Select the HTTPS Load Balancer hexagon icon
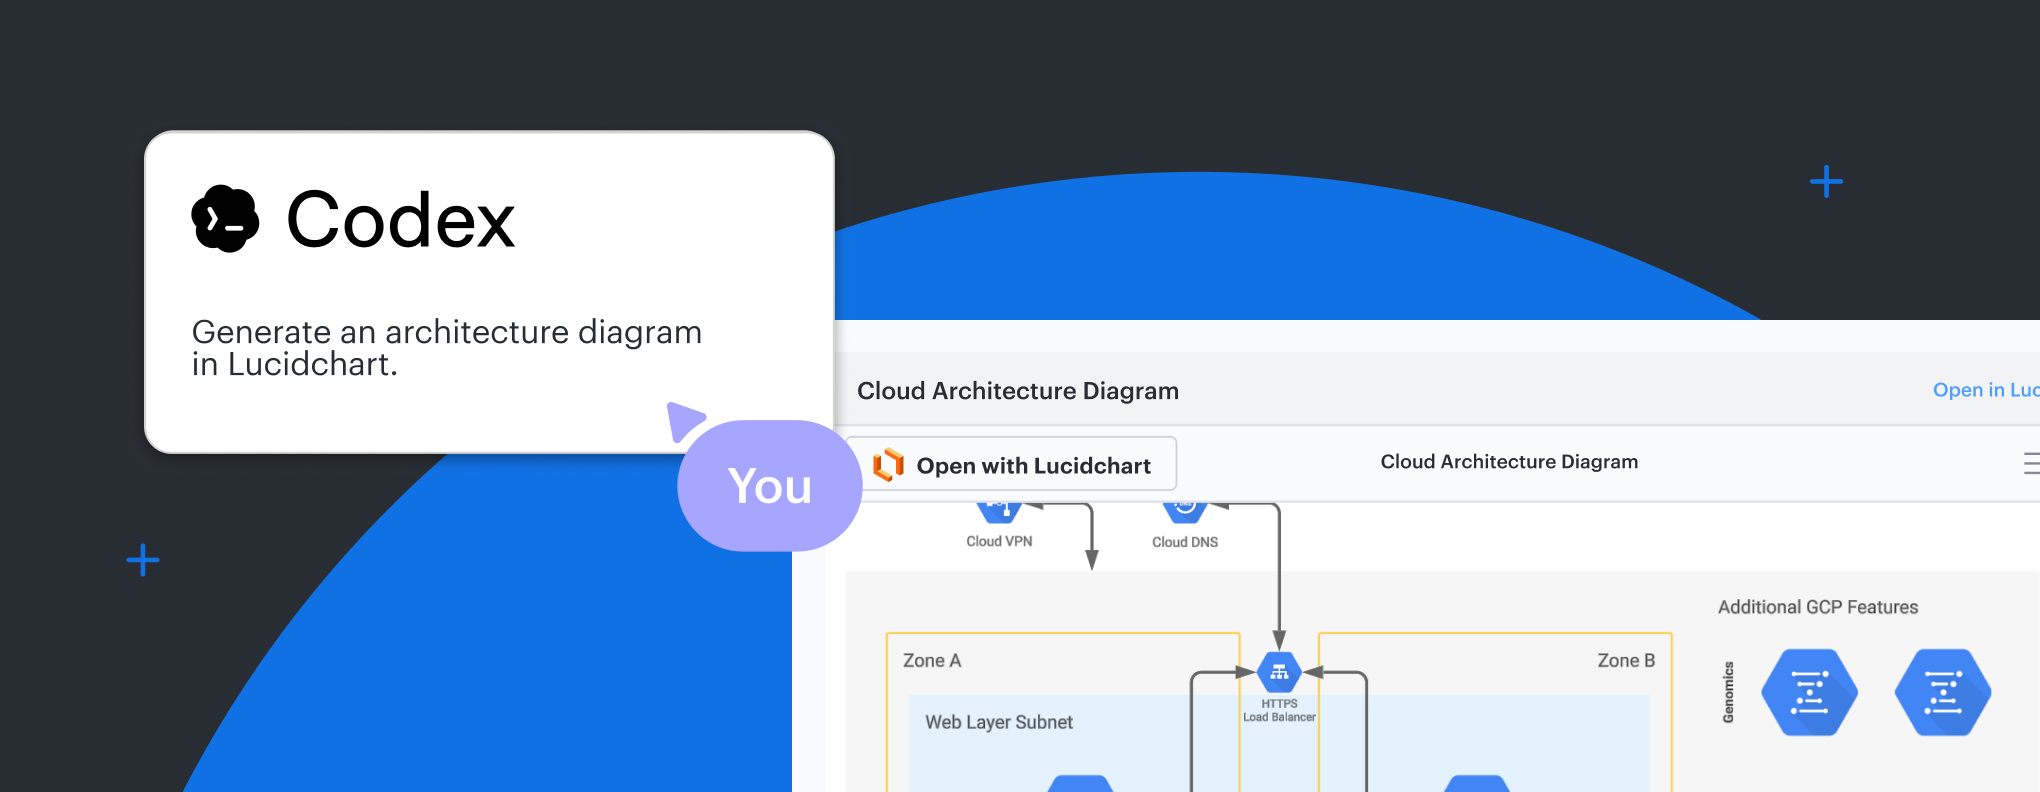Screen dimensions: 2040x792 point(1279,672)
